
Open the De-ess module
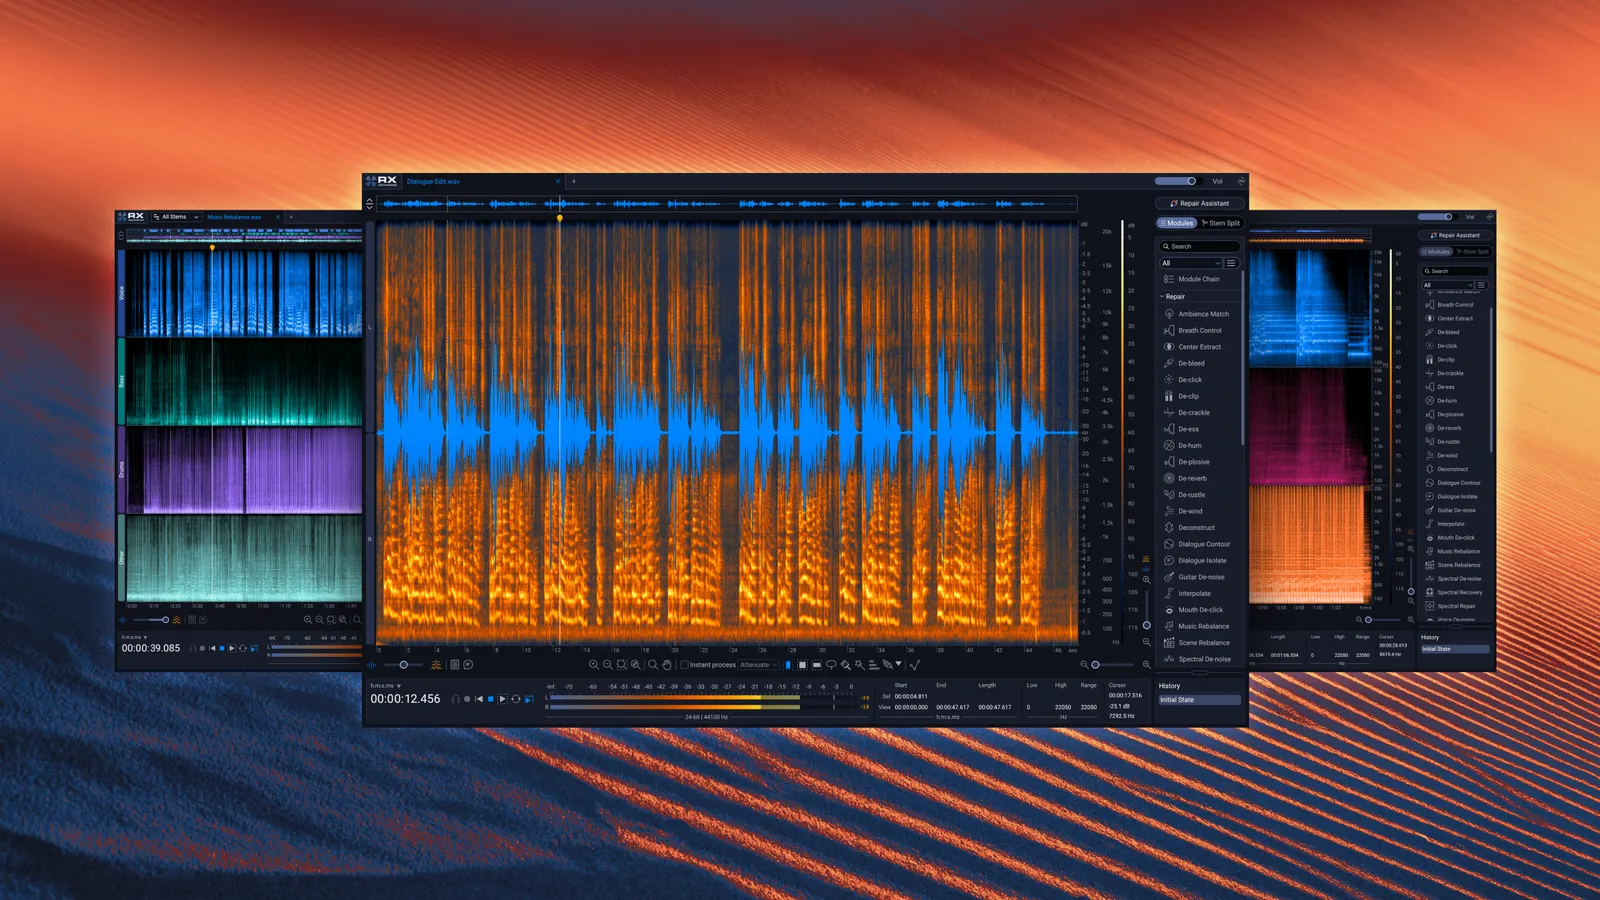(x=1182, y=429)
